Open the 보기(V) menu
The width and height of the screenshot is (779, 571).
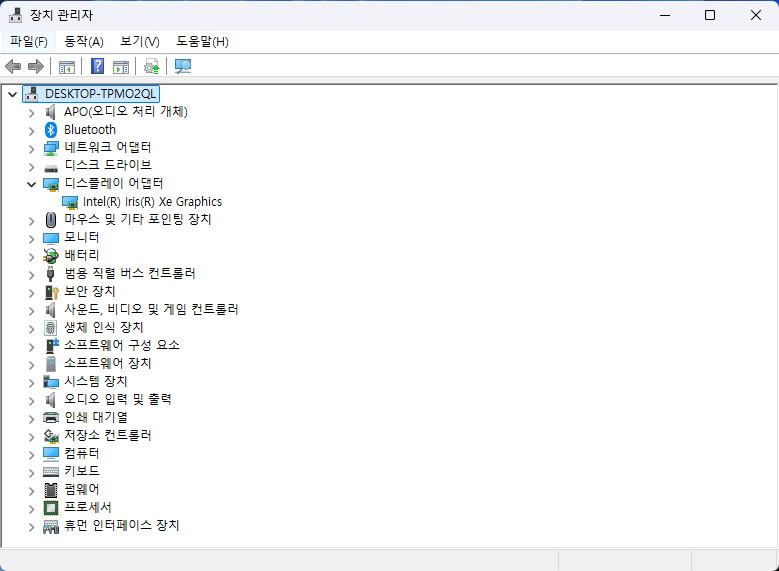(x=140, y=41)
